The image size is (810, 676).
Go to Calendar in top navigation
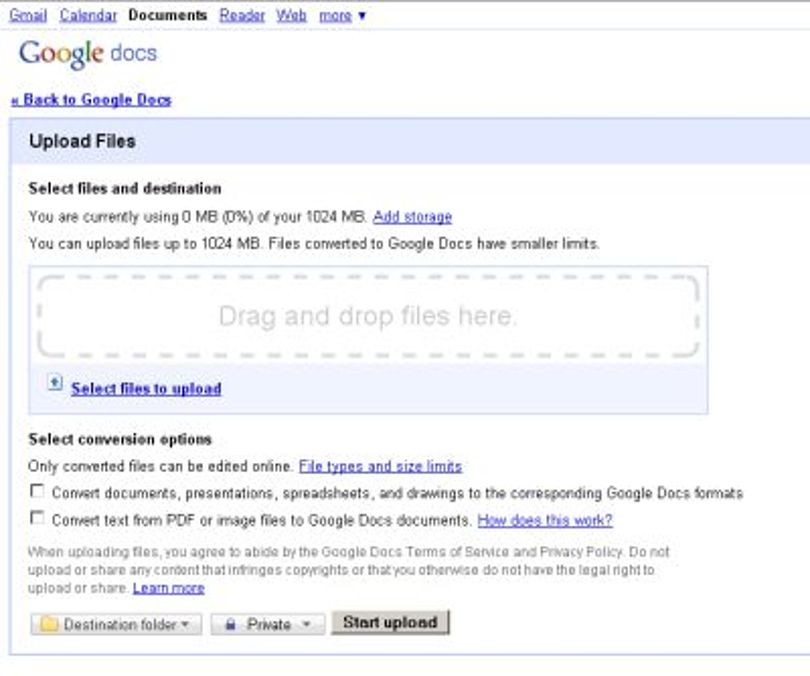click(88, 15)
